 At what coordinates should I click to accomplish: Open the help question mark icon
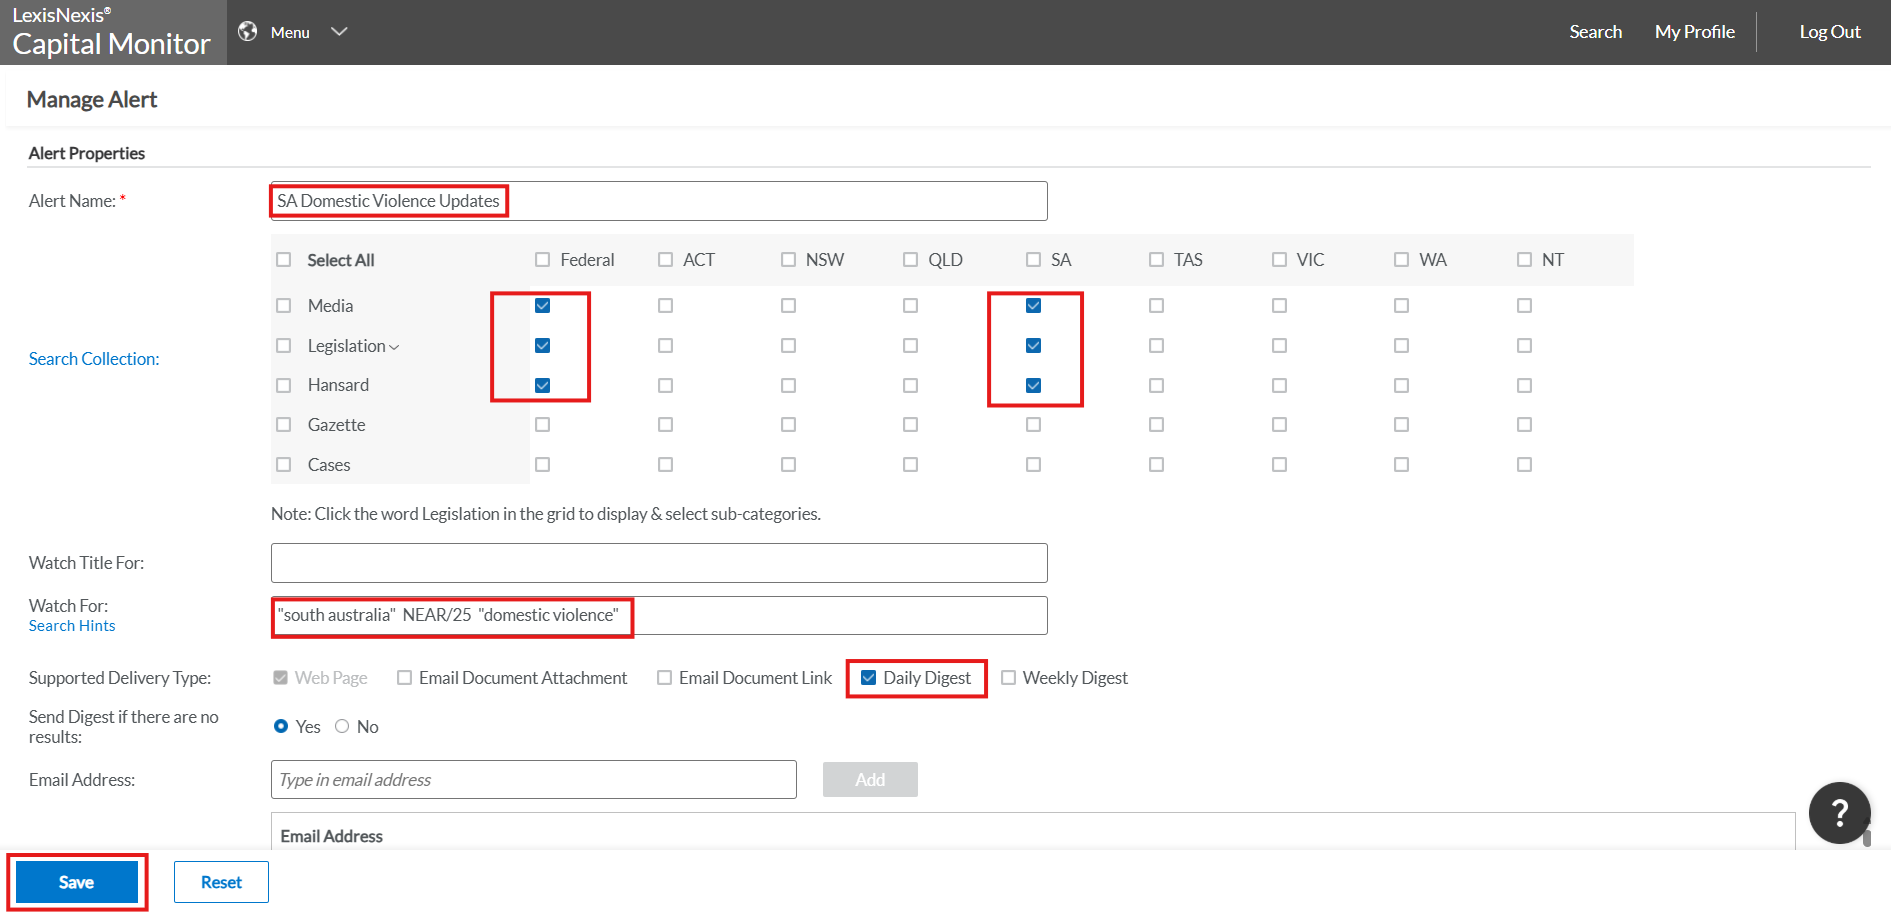pos(1839,813)
